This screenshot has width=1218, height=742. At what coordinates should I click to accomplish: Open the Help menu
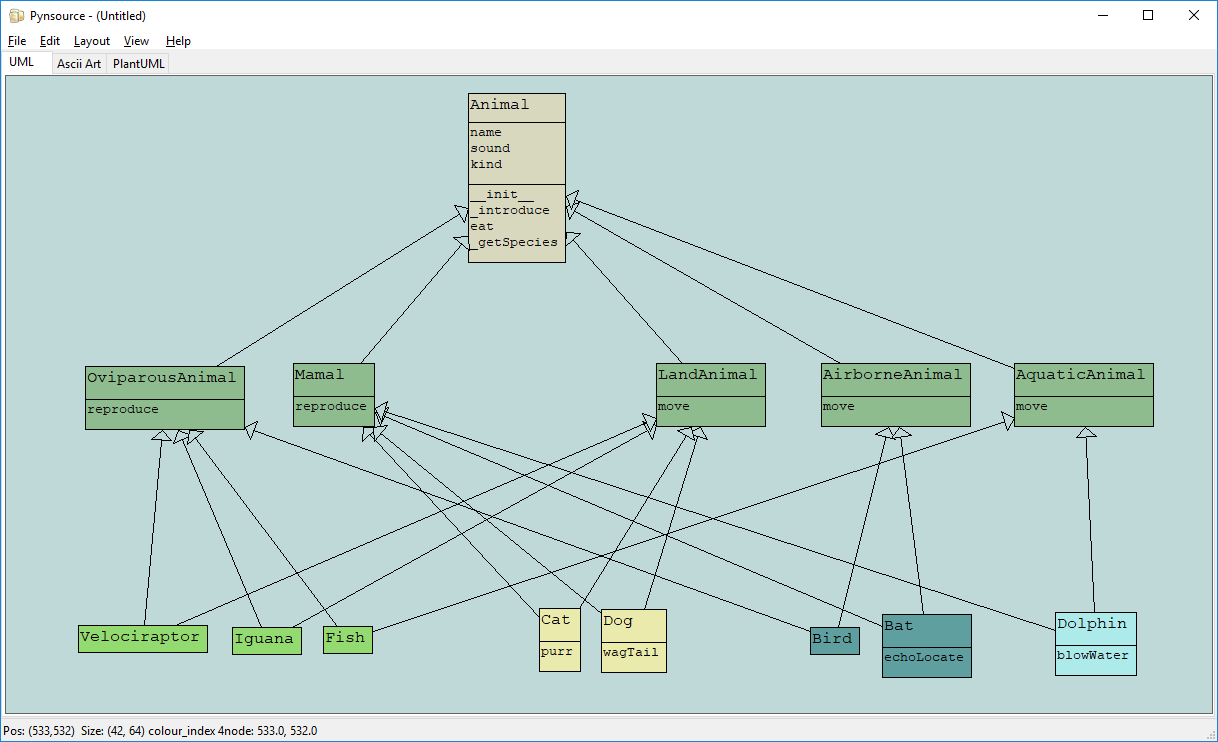point(178,41)
